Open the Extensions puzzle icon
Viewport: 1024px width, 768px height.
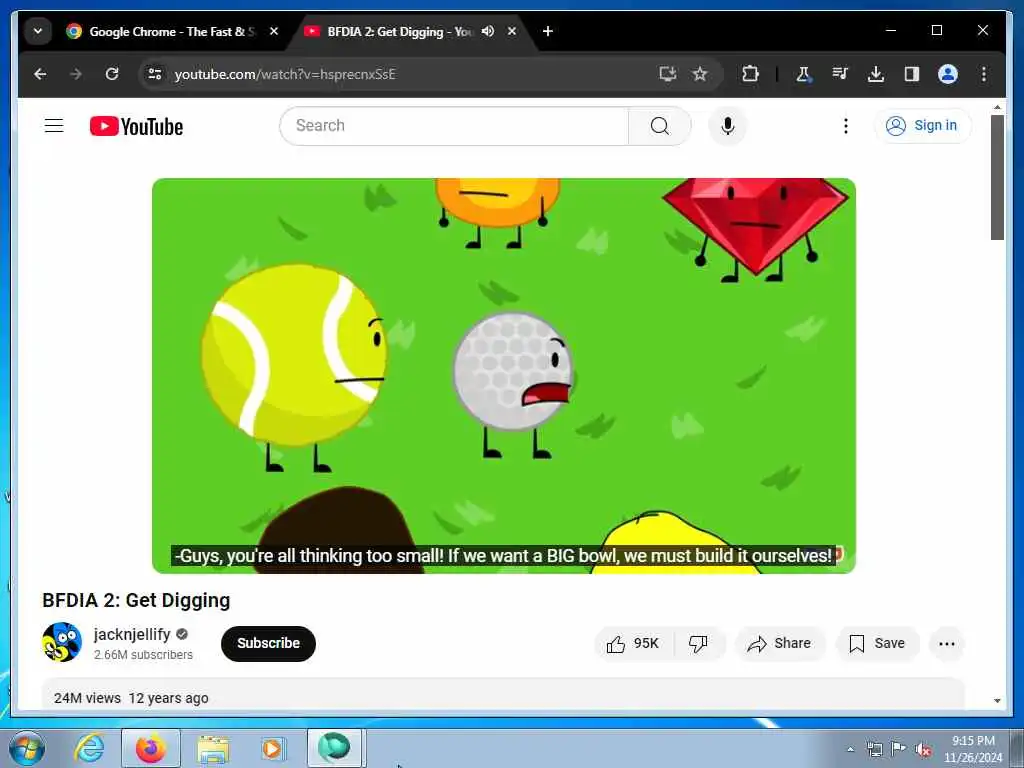[x=750, y=74]
